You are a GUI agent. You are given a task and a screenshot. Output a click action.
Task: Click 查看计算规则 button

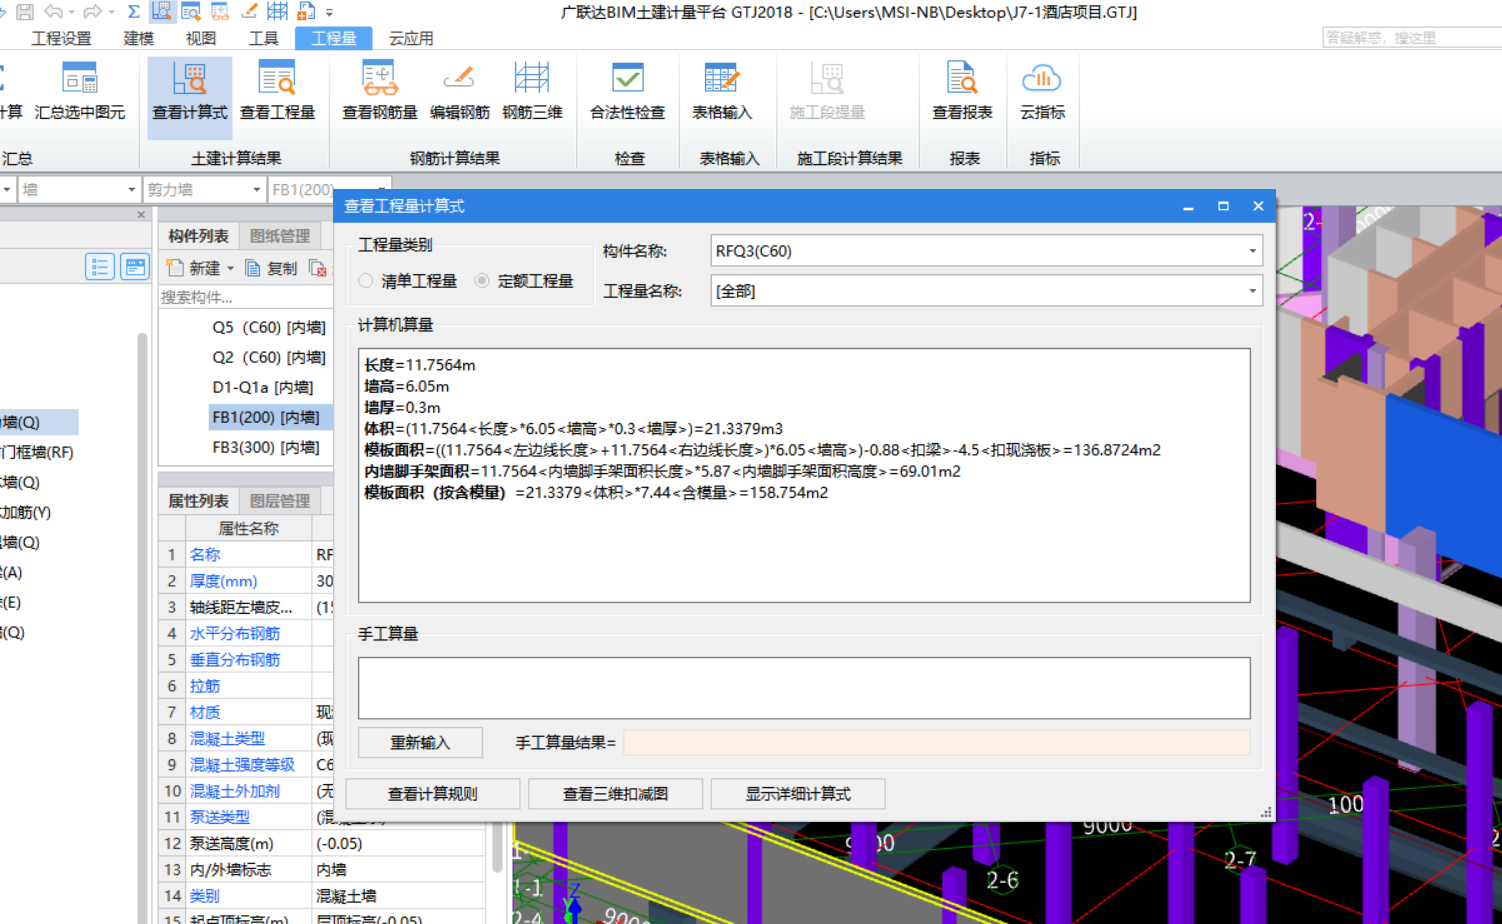tap(433, 794)
